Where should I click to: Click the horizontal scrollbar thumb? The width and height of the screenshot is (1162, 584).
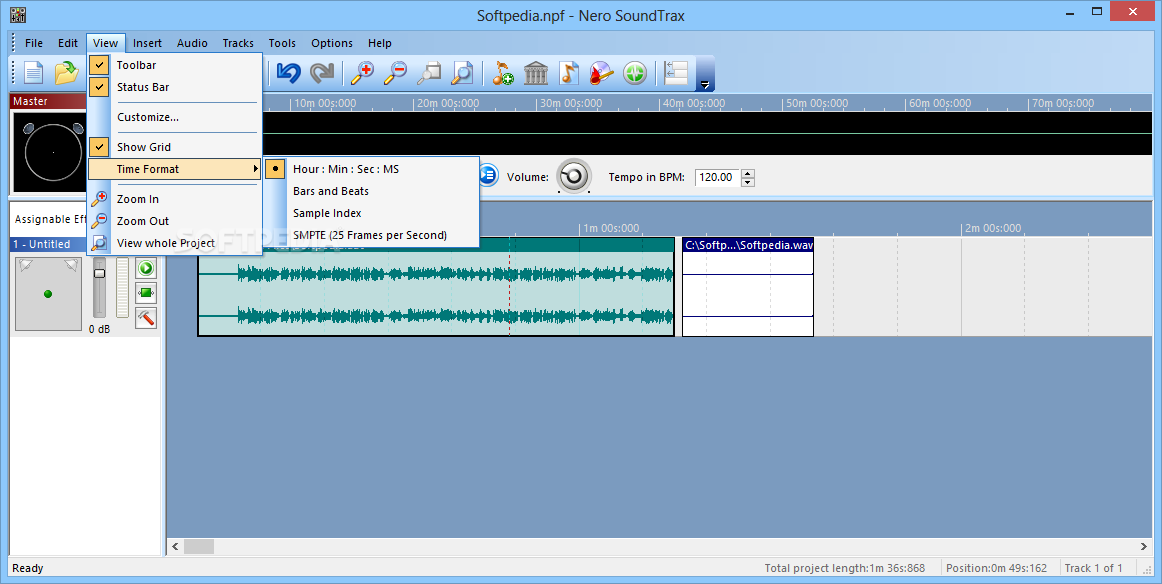pos(199,546)
